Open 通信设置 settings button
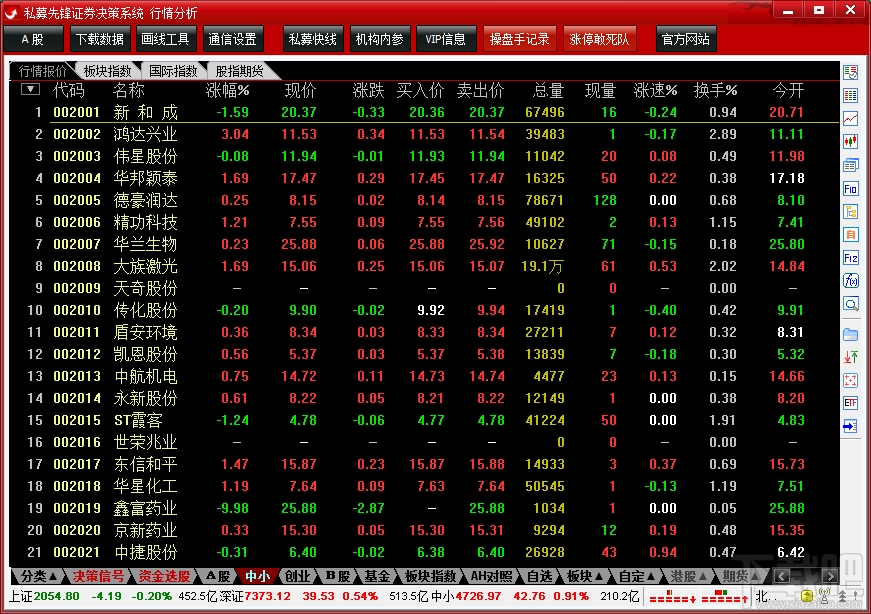 click(233, 39)
